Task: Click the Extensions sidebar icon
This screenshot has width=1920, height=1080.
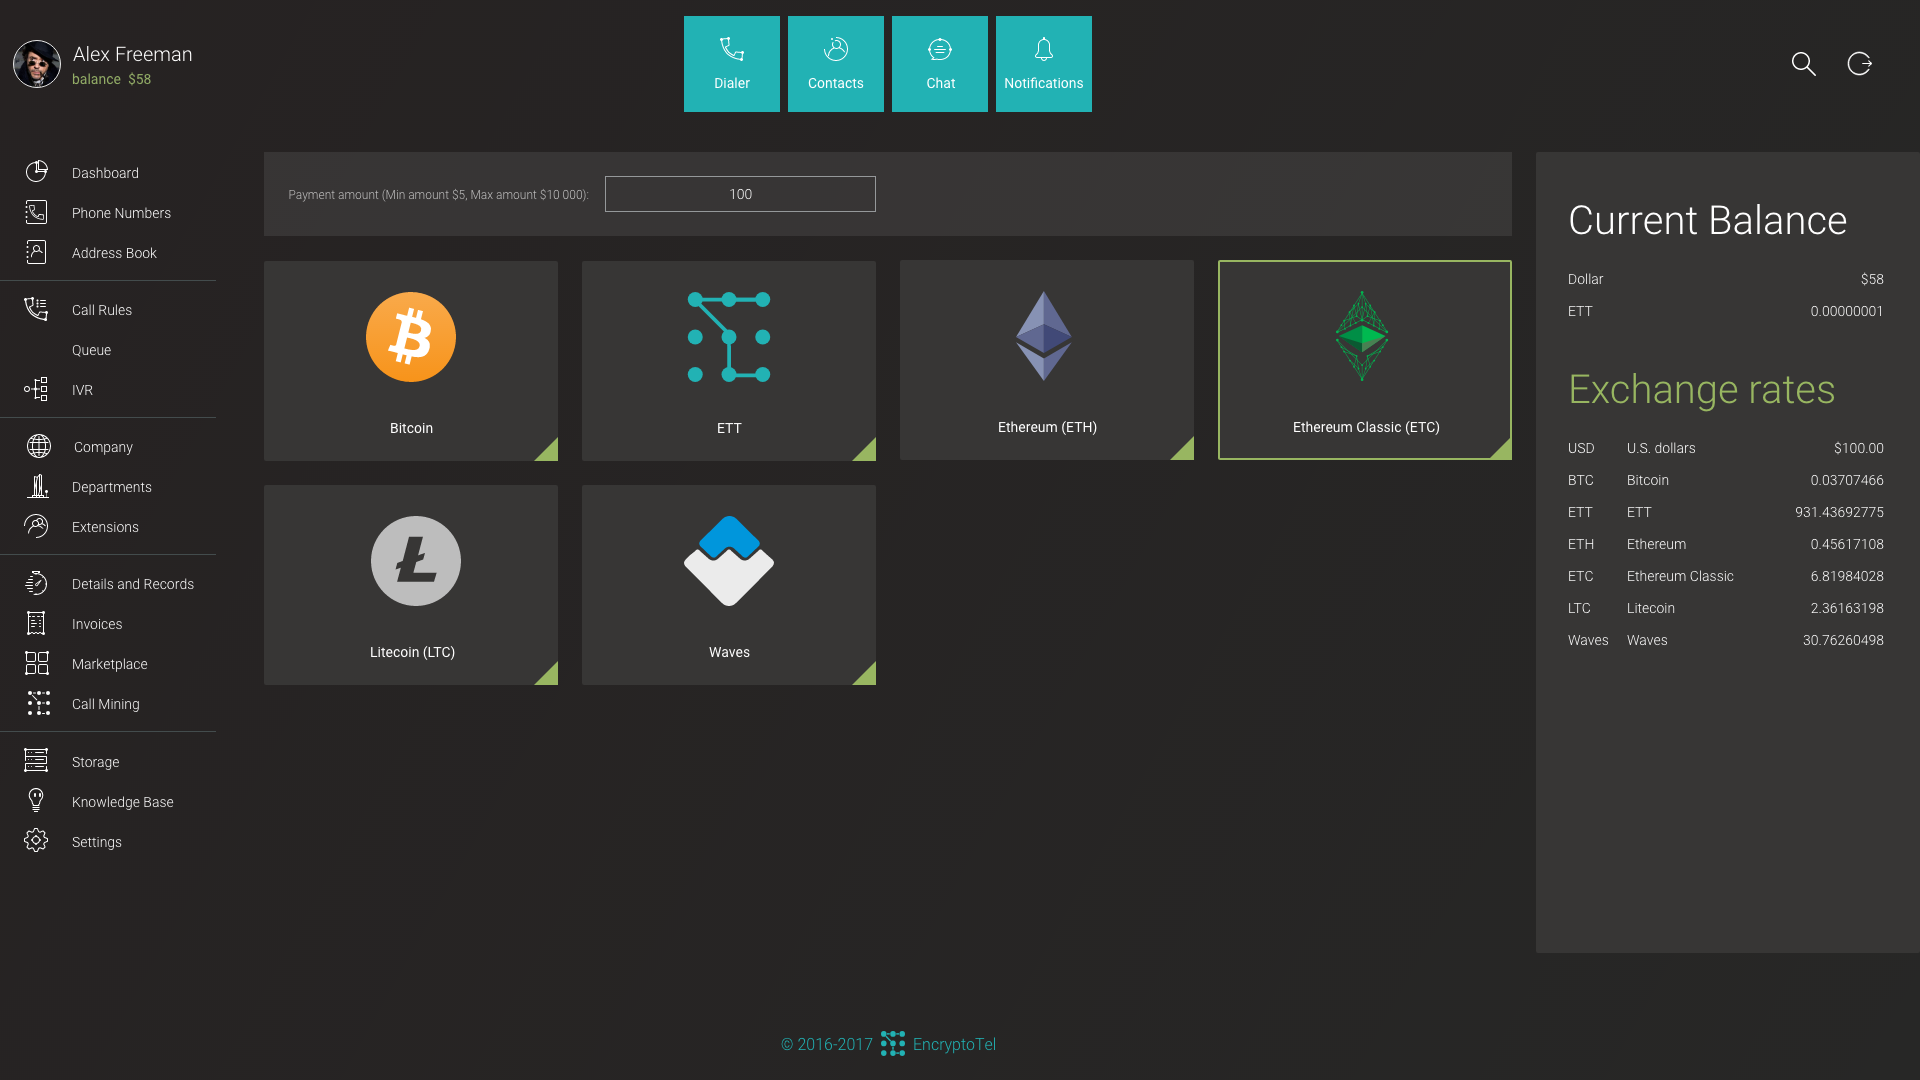Action: coord(37,526)
